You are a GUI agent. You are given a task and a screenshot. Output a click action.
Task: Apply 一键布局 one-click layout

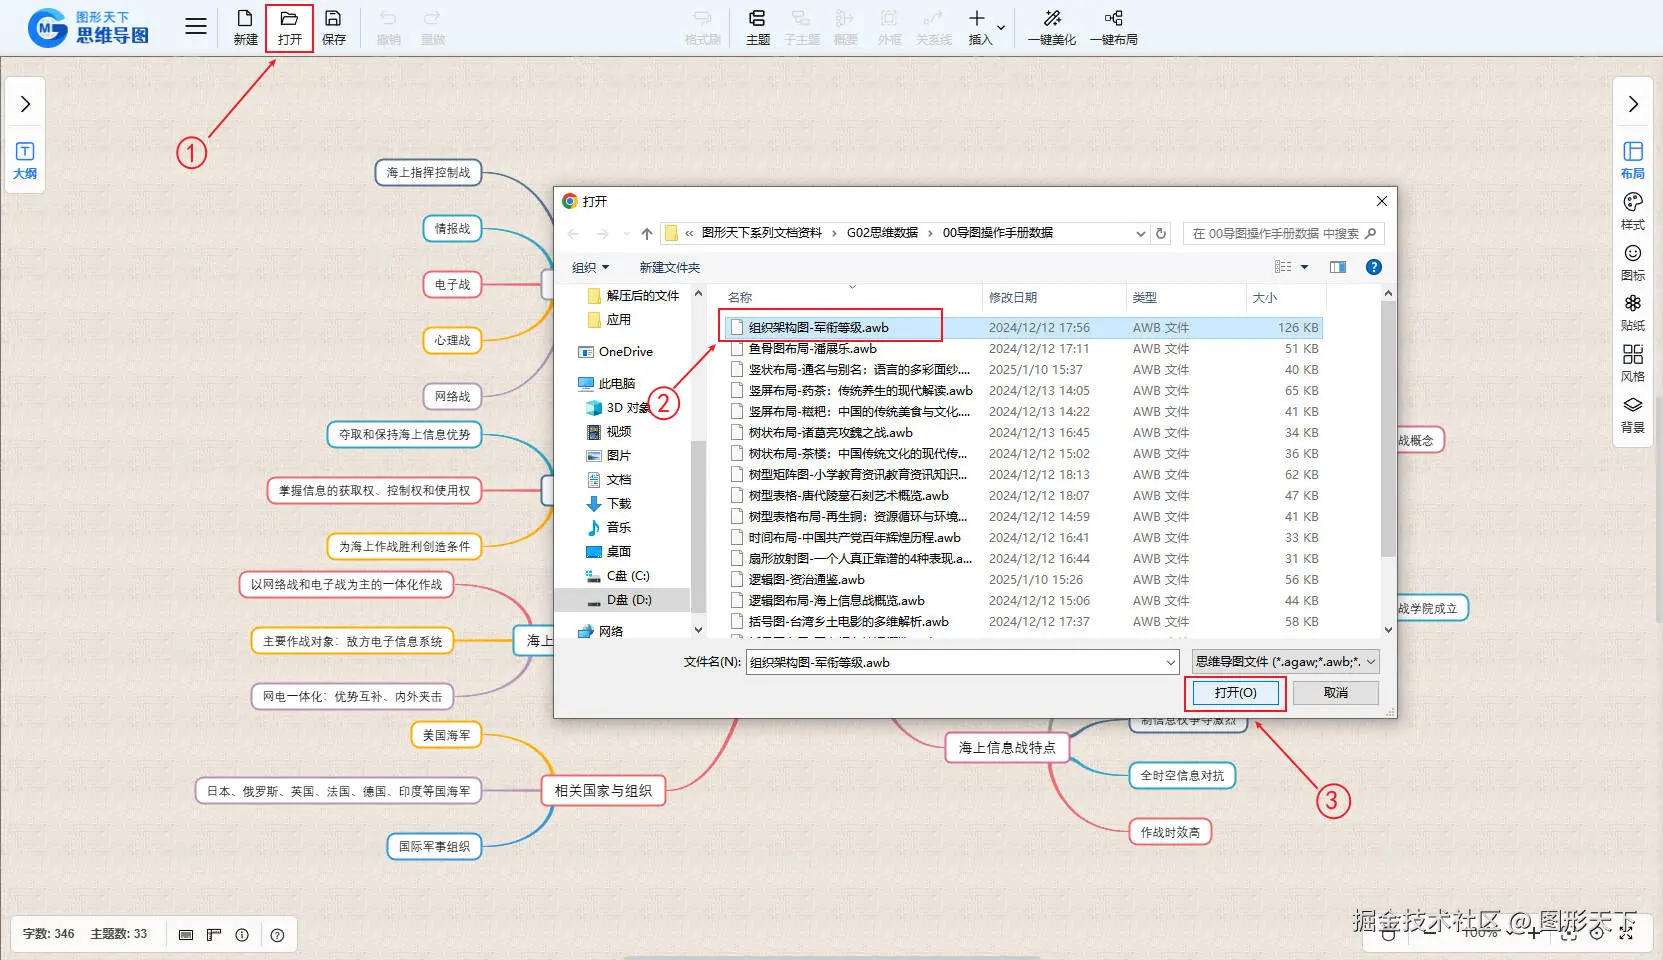tap(1113, 27)
